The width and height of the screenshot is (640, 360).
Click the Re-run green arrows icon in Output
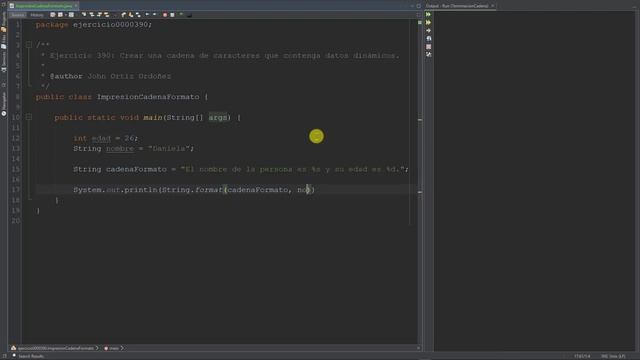tap(429, 14)
